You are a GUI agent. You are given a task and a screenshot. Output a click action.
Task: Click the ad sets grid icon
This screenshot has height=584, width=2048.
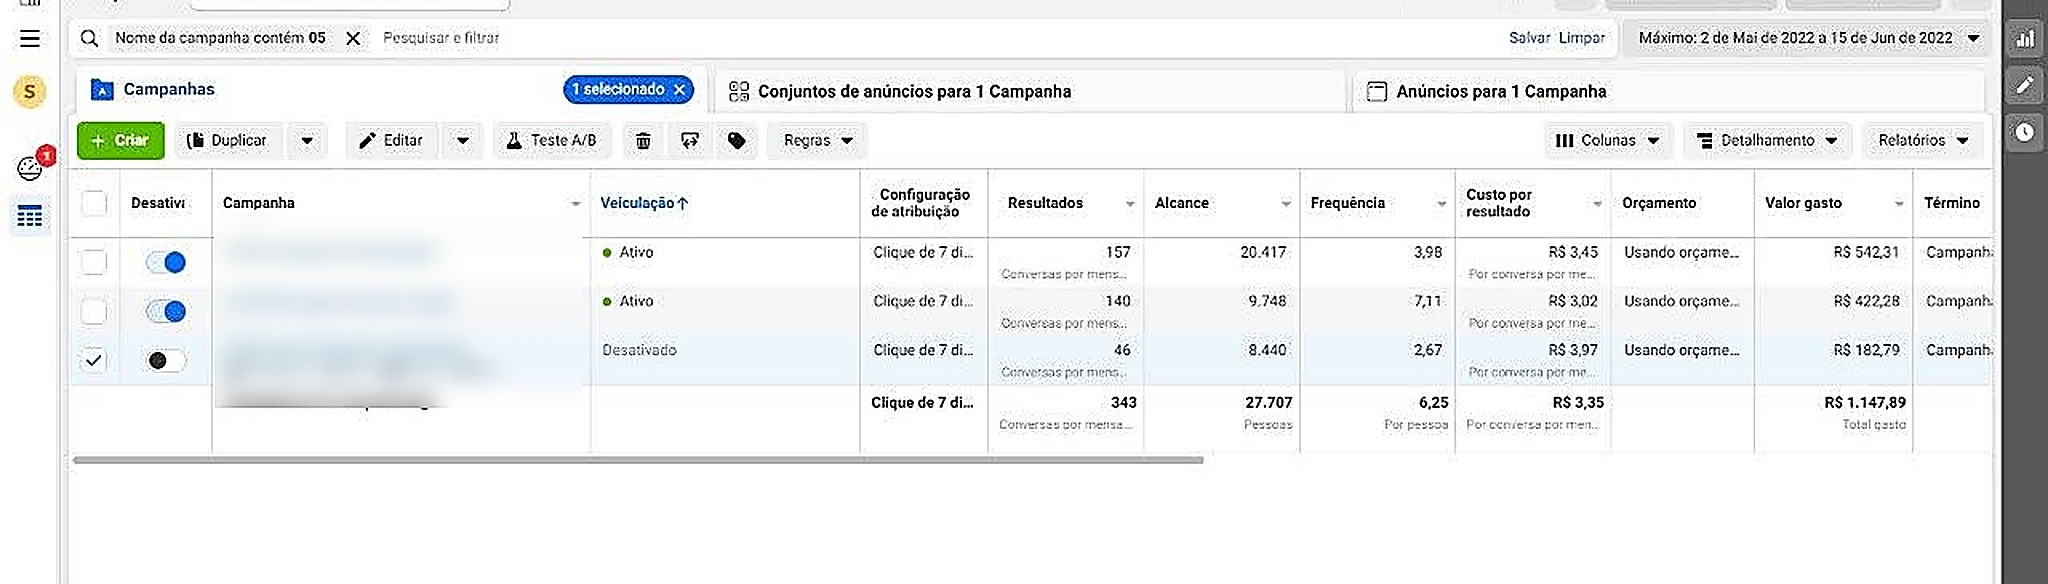click(739, 92)
